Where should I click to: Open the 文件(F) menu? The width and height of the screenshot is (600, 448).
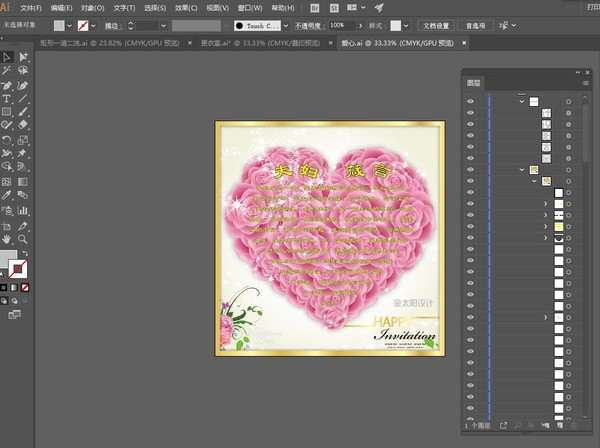point(31,8)
